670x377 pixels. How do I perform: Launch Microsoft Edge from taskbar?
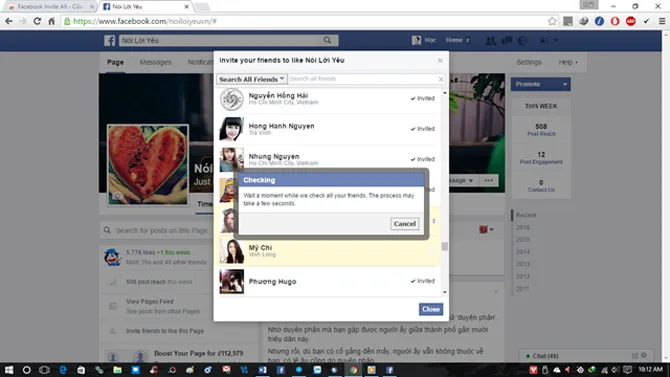(x=63, y=370)
